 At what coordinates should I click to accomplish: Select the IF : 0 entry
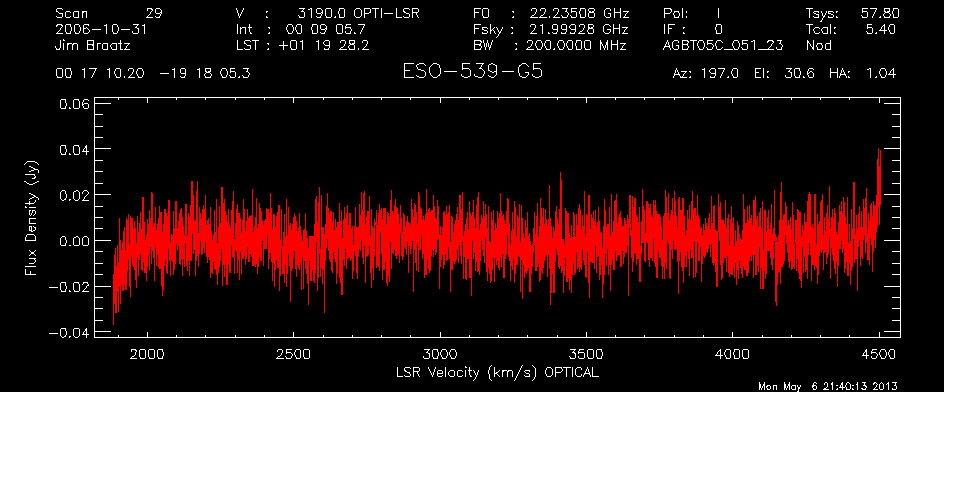[693, 29]
